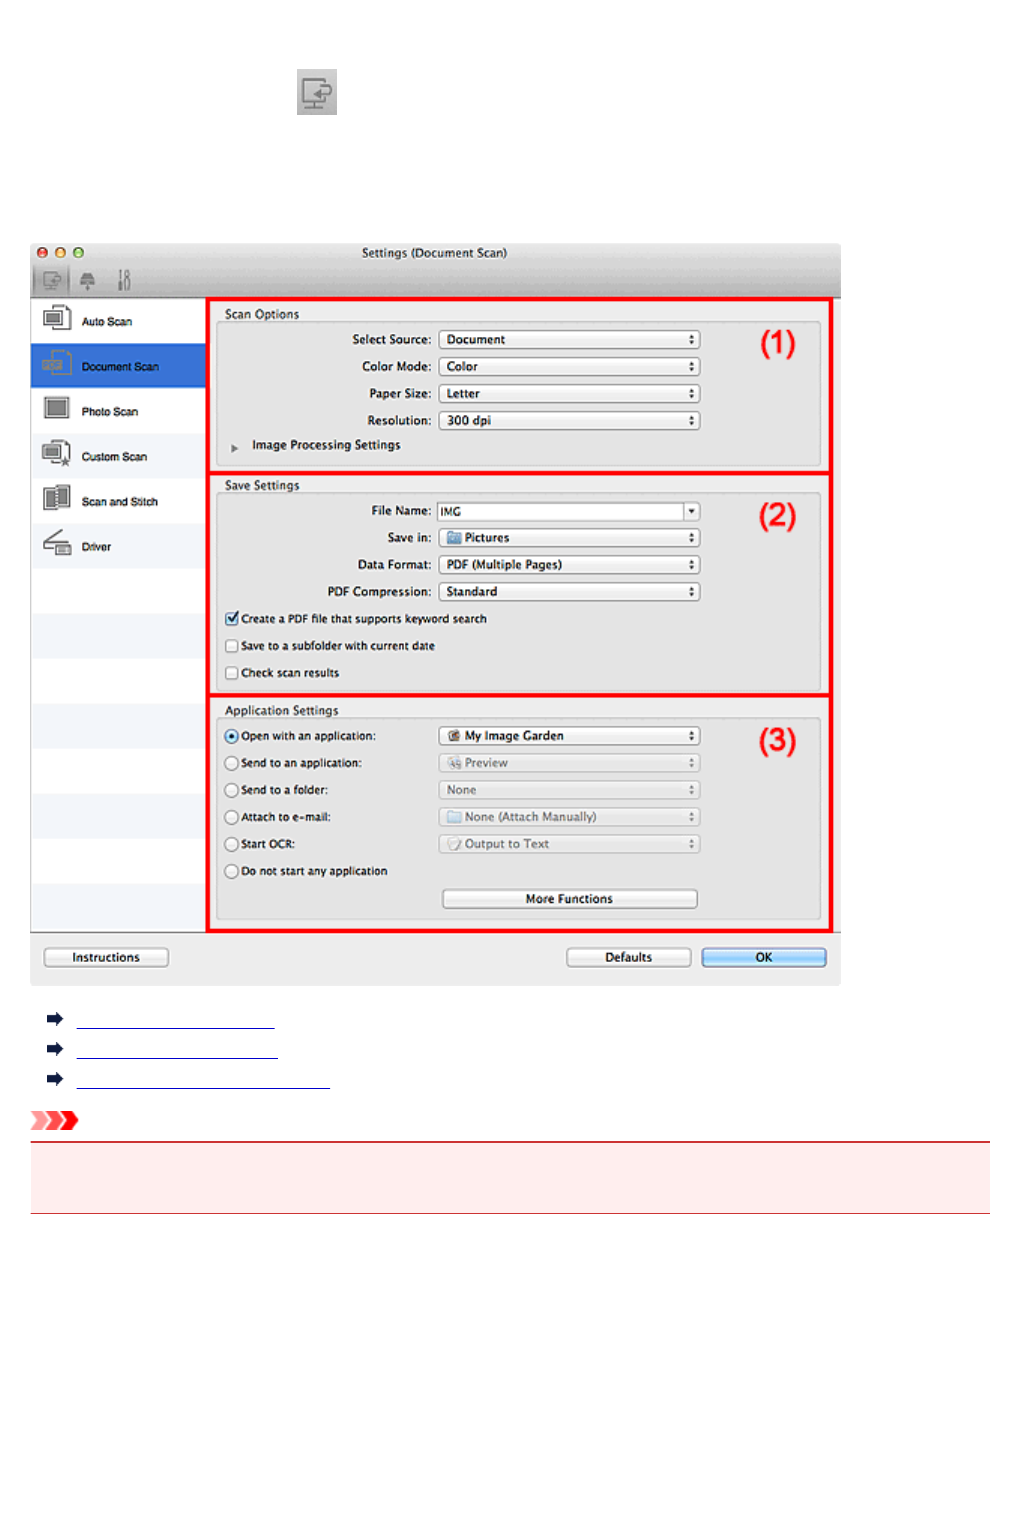Image resolution: width=1021 pixels, height=1514 pixels.
Task: Select the Scan and Stitch label
Action: [120, 502]
